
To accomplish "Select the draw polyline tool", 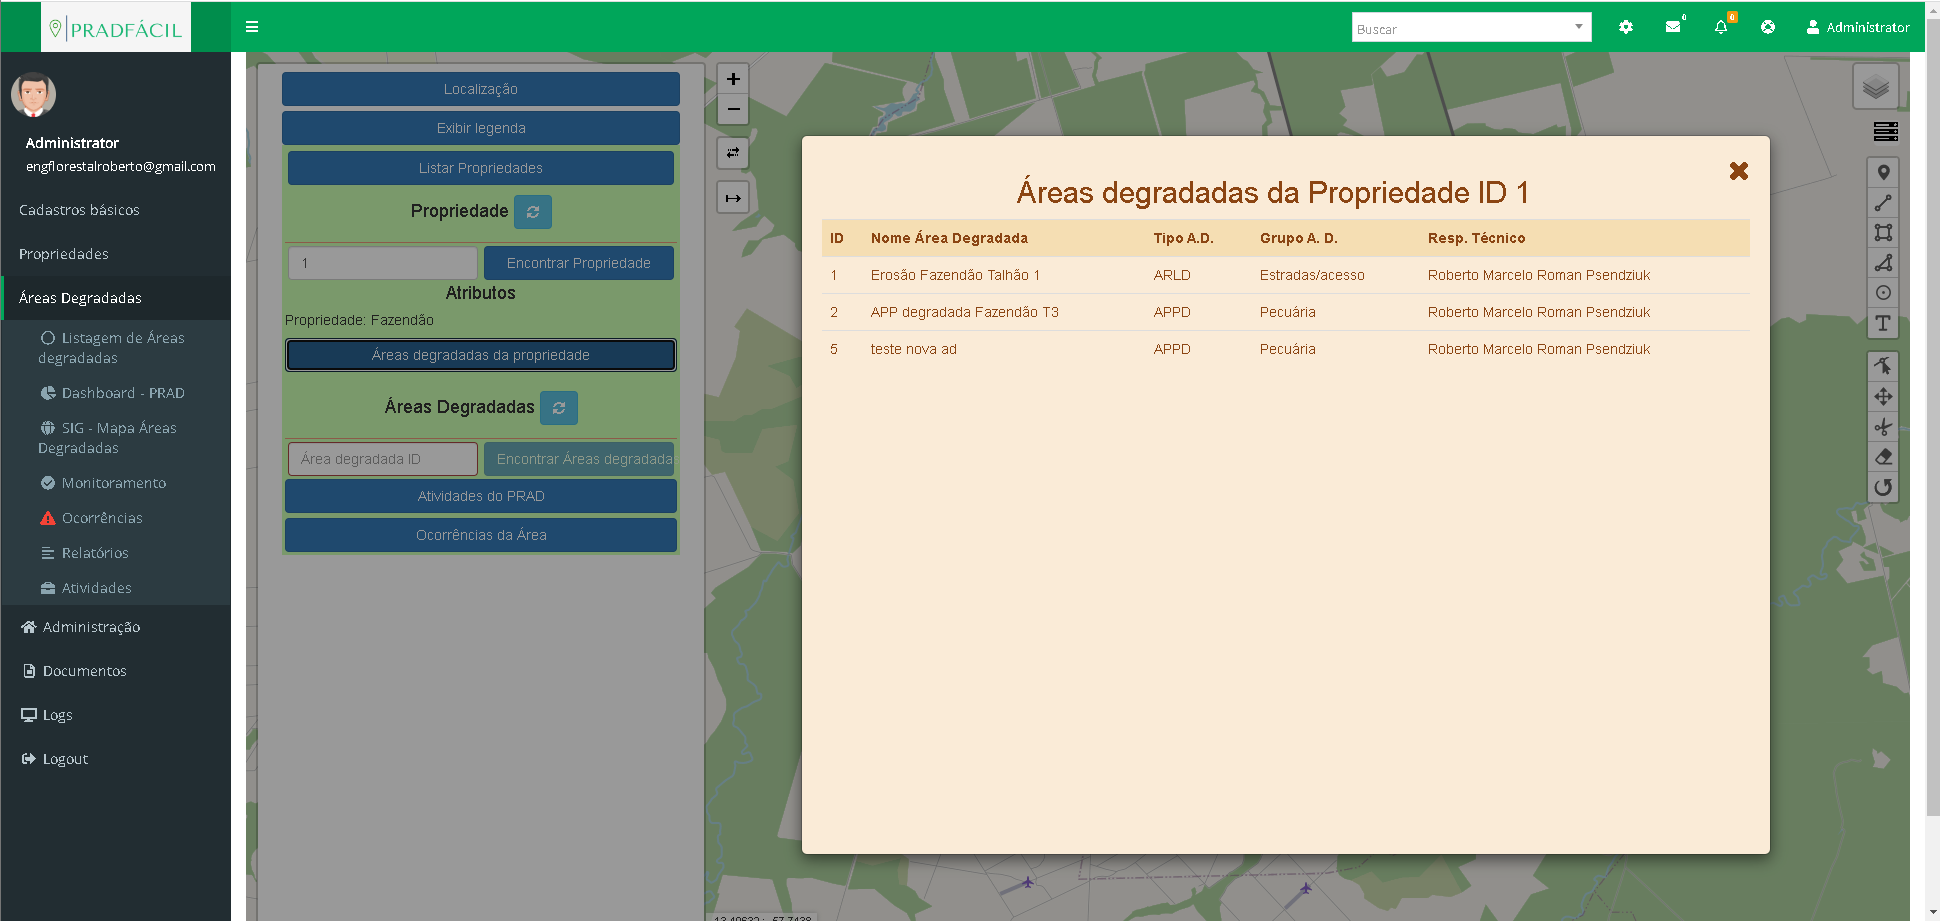I will click(1883, 203).
